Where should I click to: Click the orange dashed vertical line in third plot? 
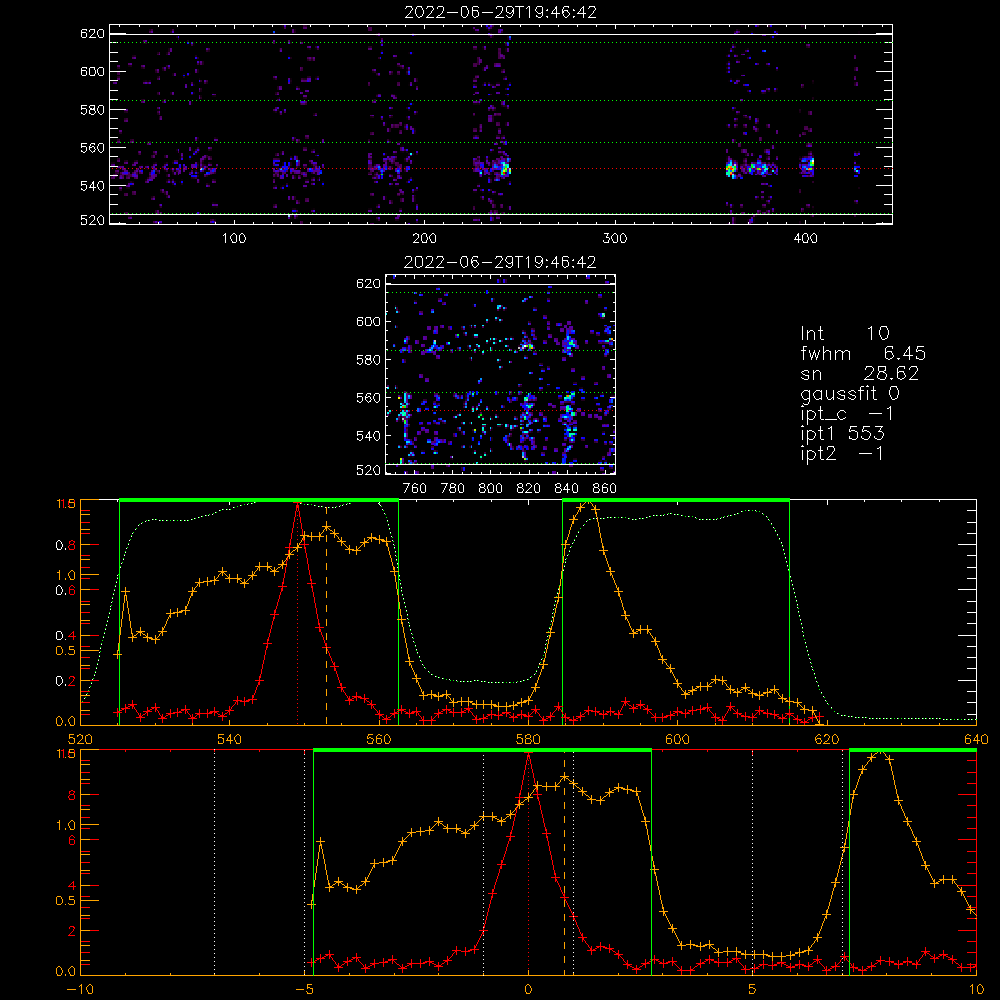click(327, 615)
